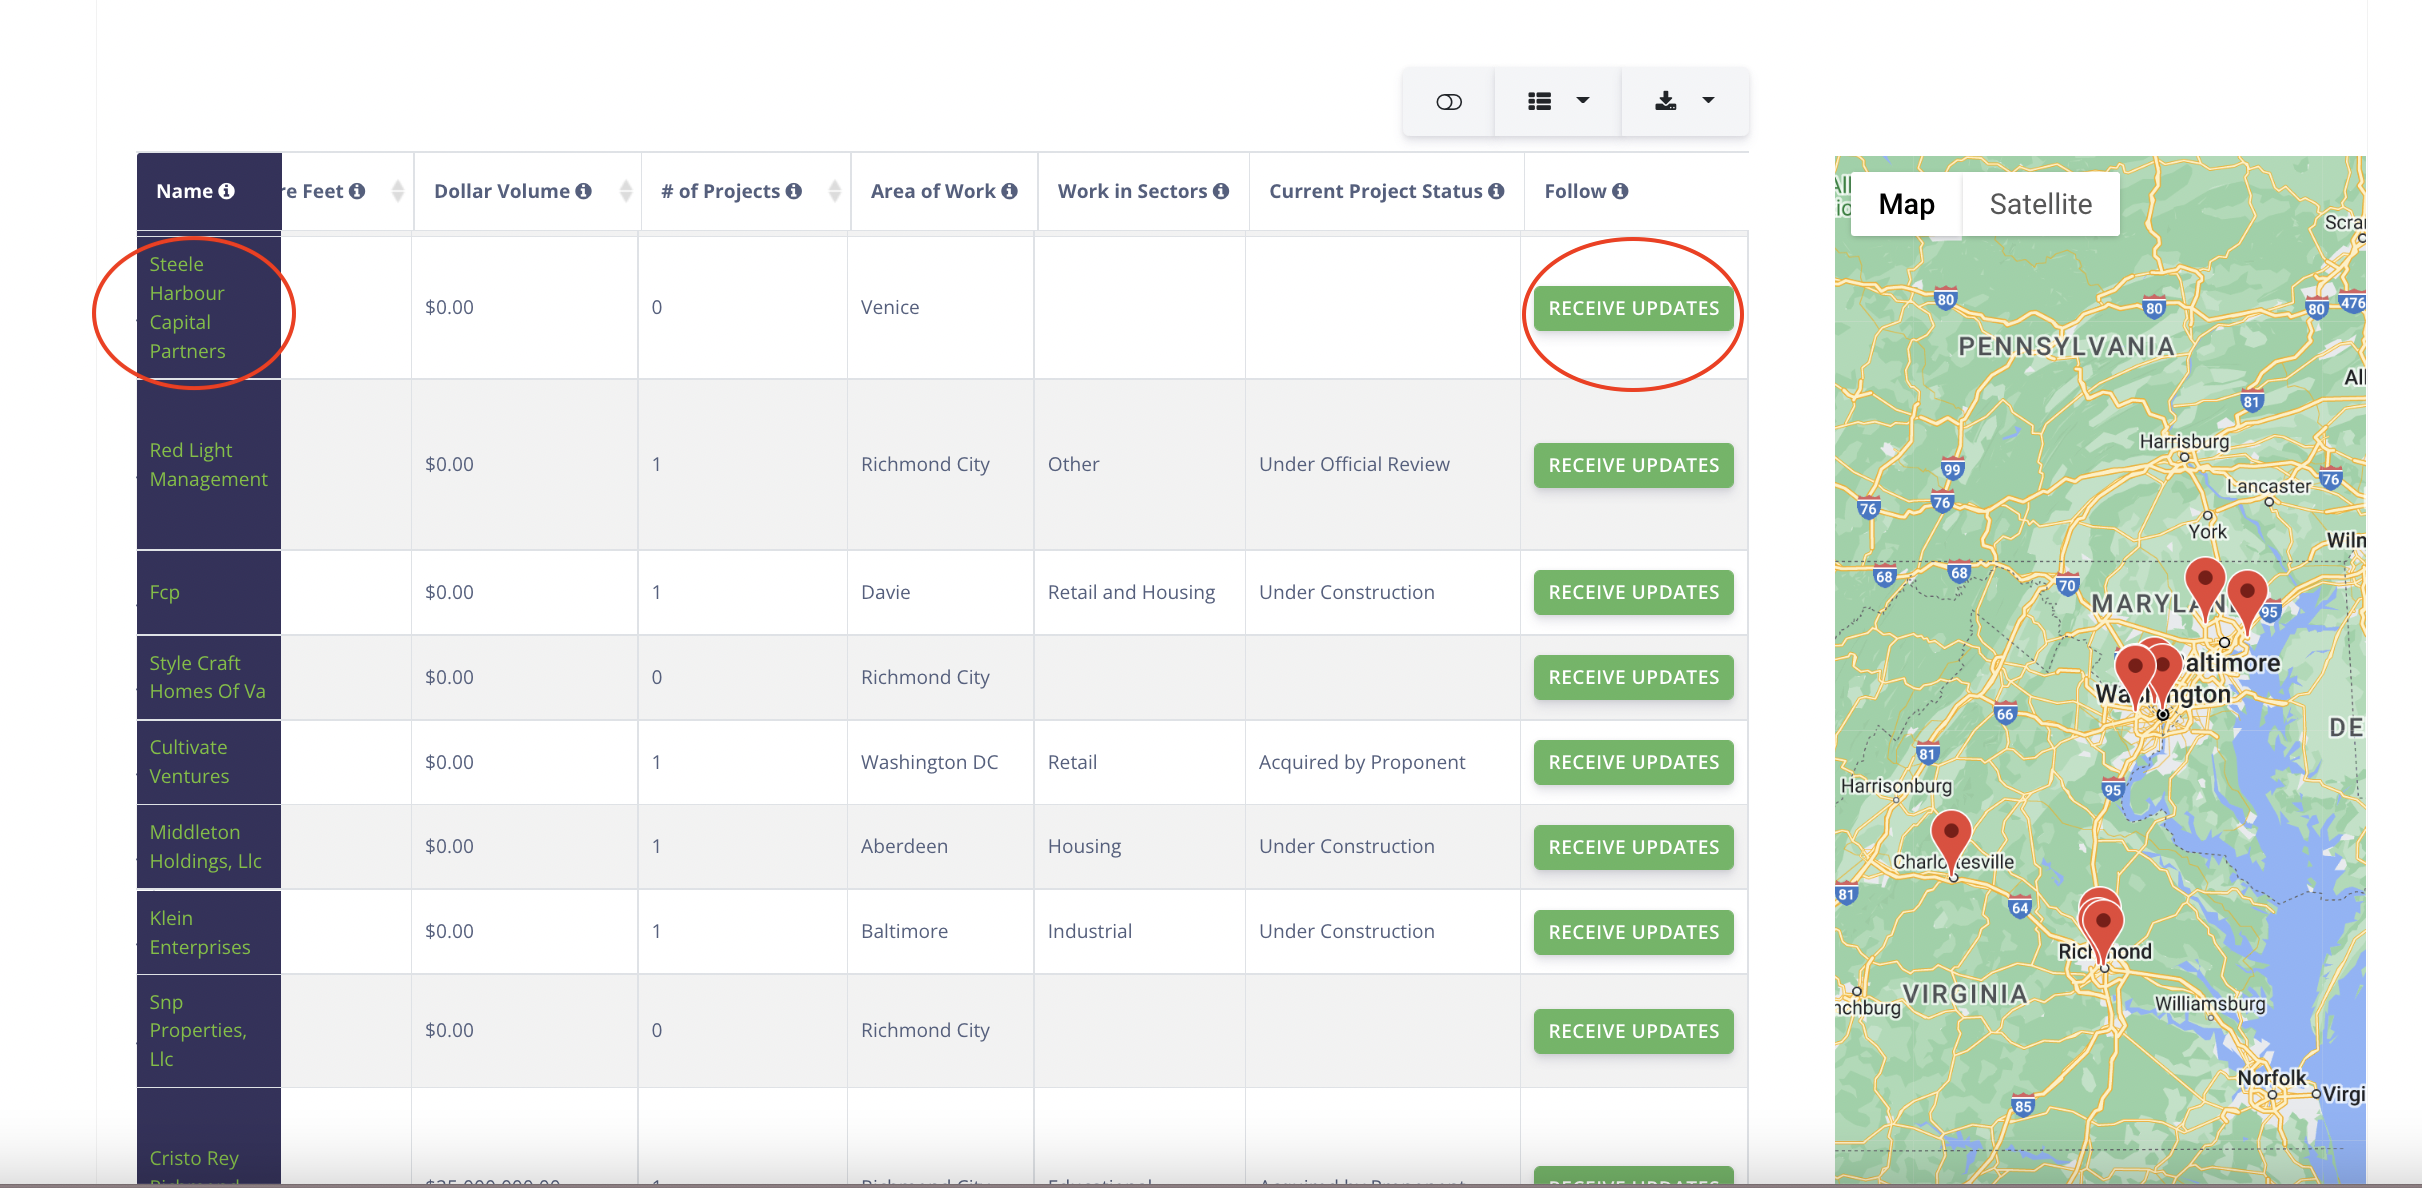Click the info icon beside Name header
Screen dimensions: 2422x1188
pos(227,191)
